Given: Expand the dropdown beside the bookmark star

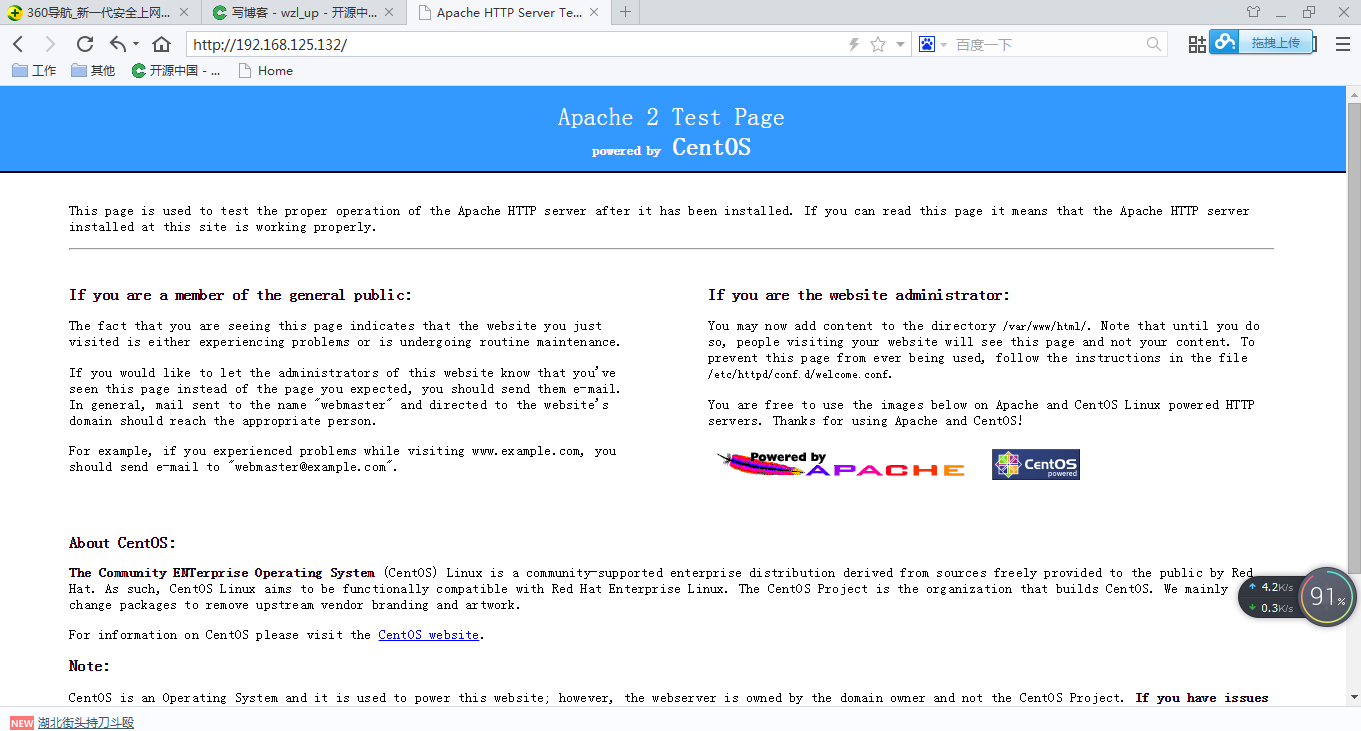Looking at the screenshot, I should [x=898, y=43].
